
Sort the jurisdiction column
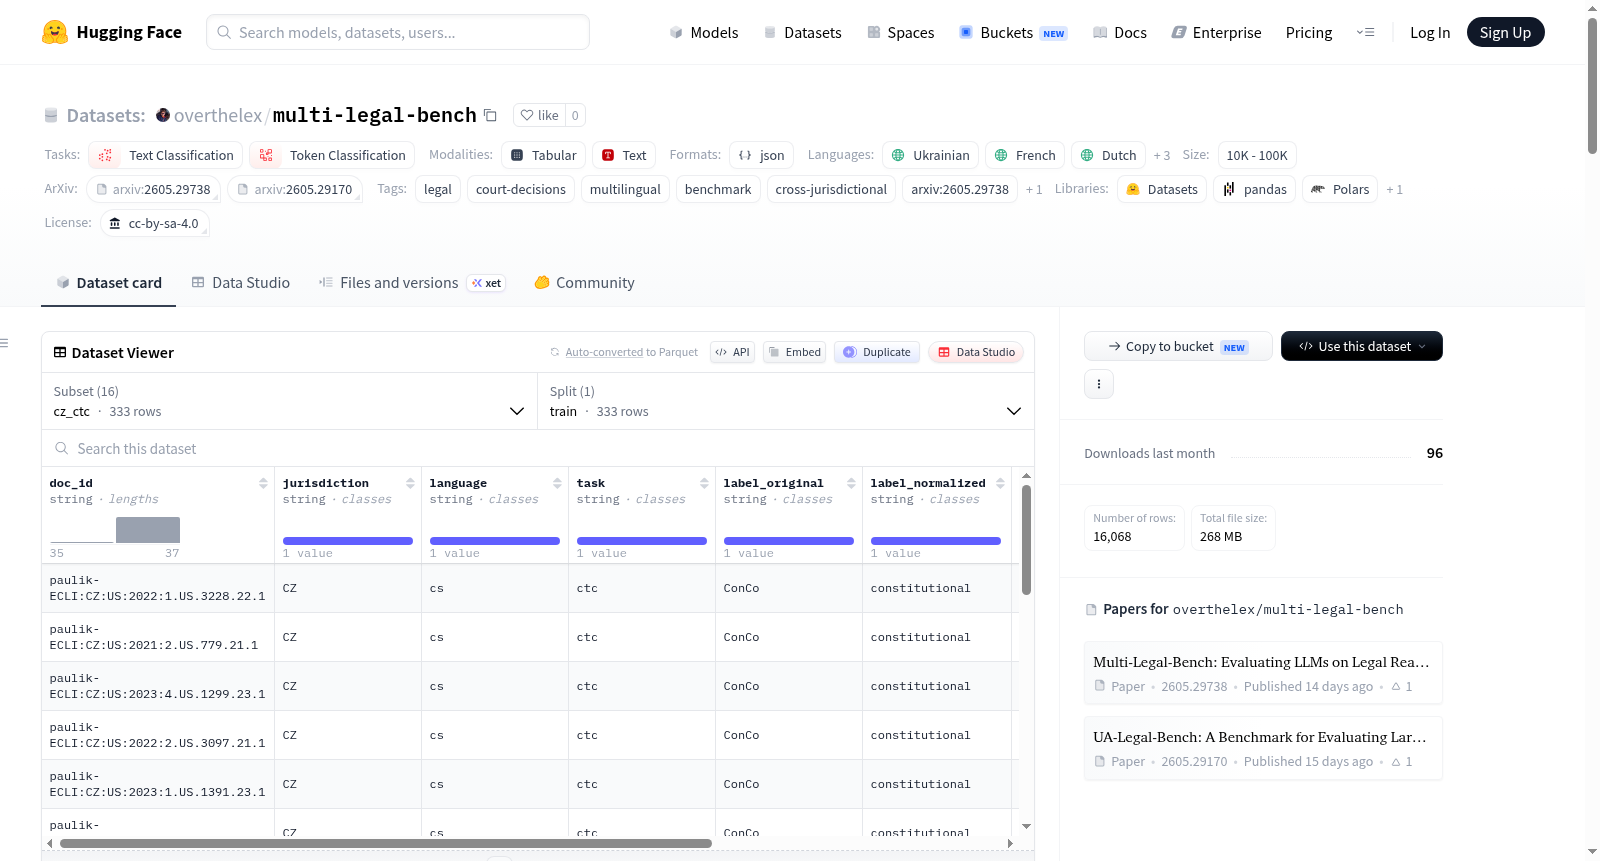point(410,483)
